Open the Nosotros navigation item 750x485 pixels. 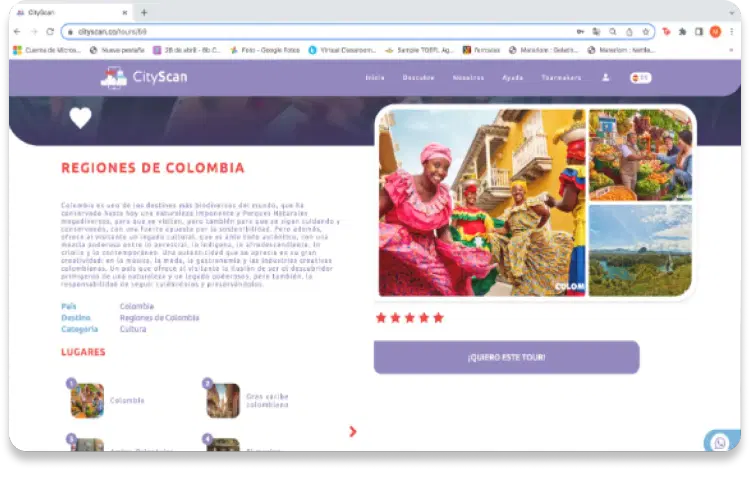[x=468, y=77]
